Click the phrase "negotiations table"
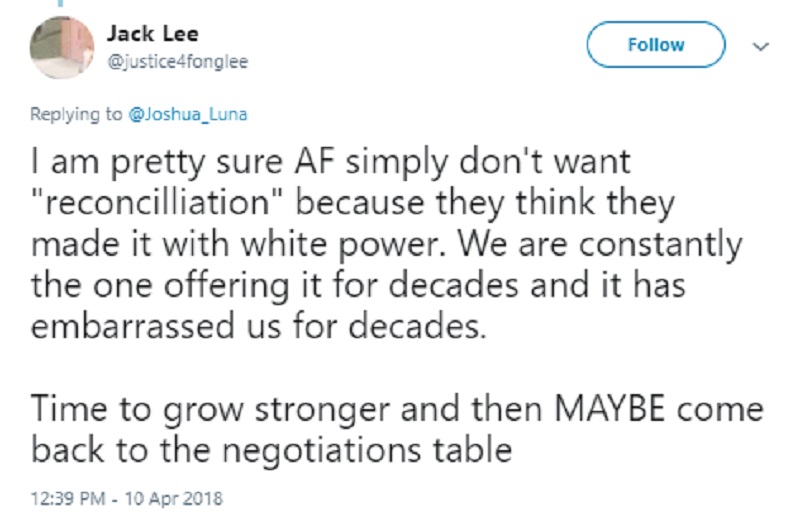 (367, 451)
